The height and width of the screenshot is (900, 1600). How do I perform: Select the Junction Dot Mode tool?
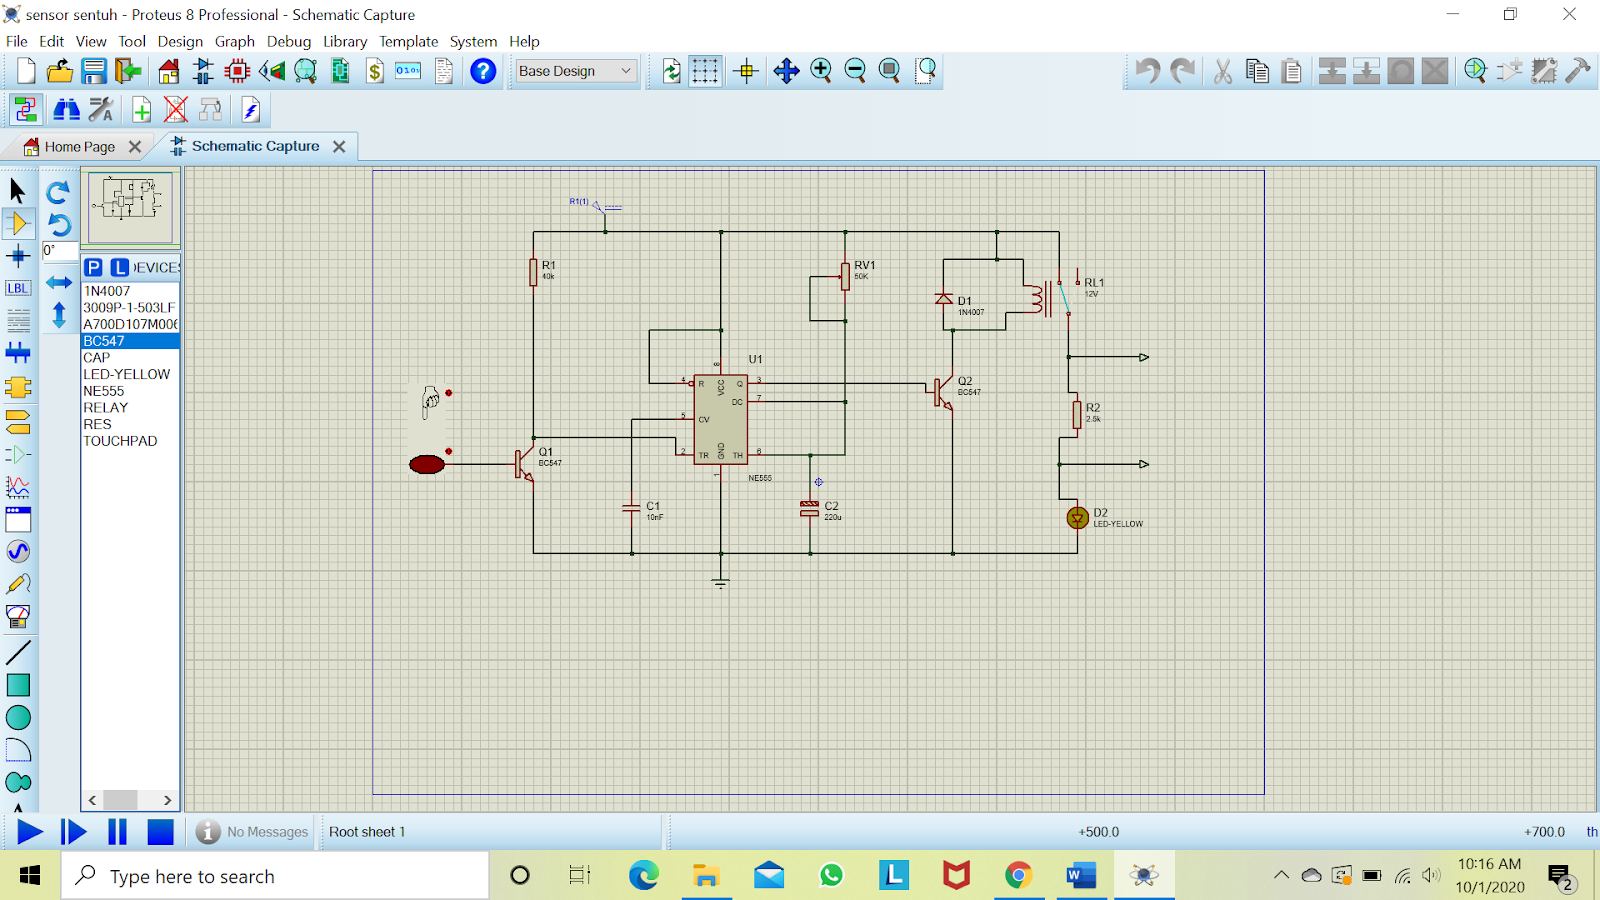point(18,256)
